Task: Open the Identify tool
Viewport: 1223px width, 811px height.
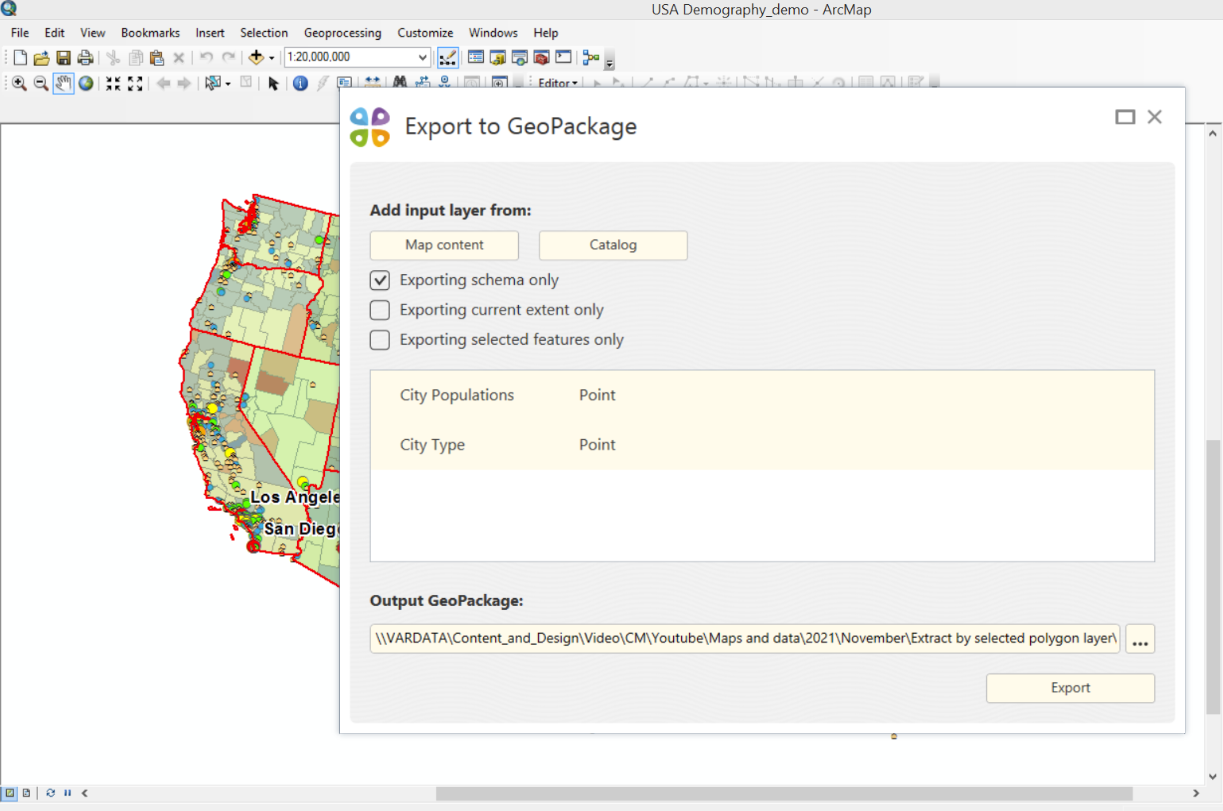Action: coord(300,84)
